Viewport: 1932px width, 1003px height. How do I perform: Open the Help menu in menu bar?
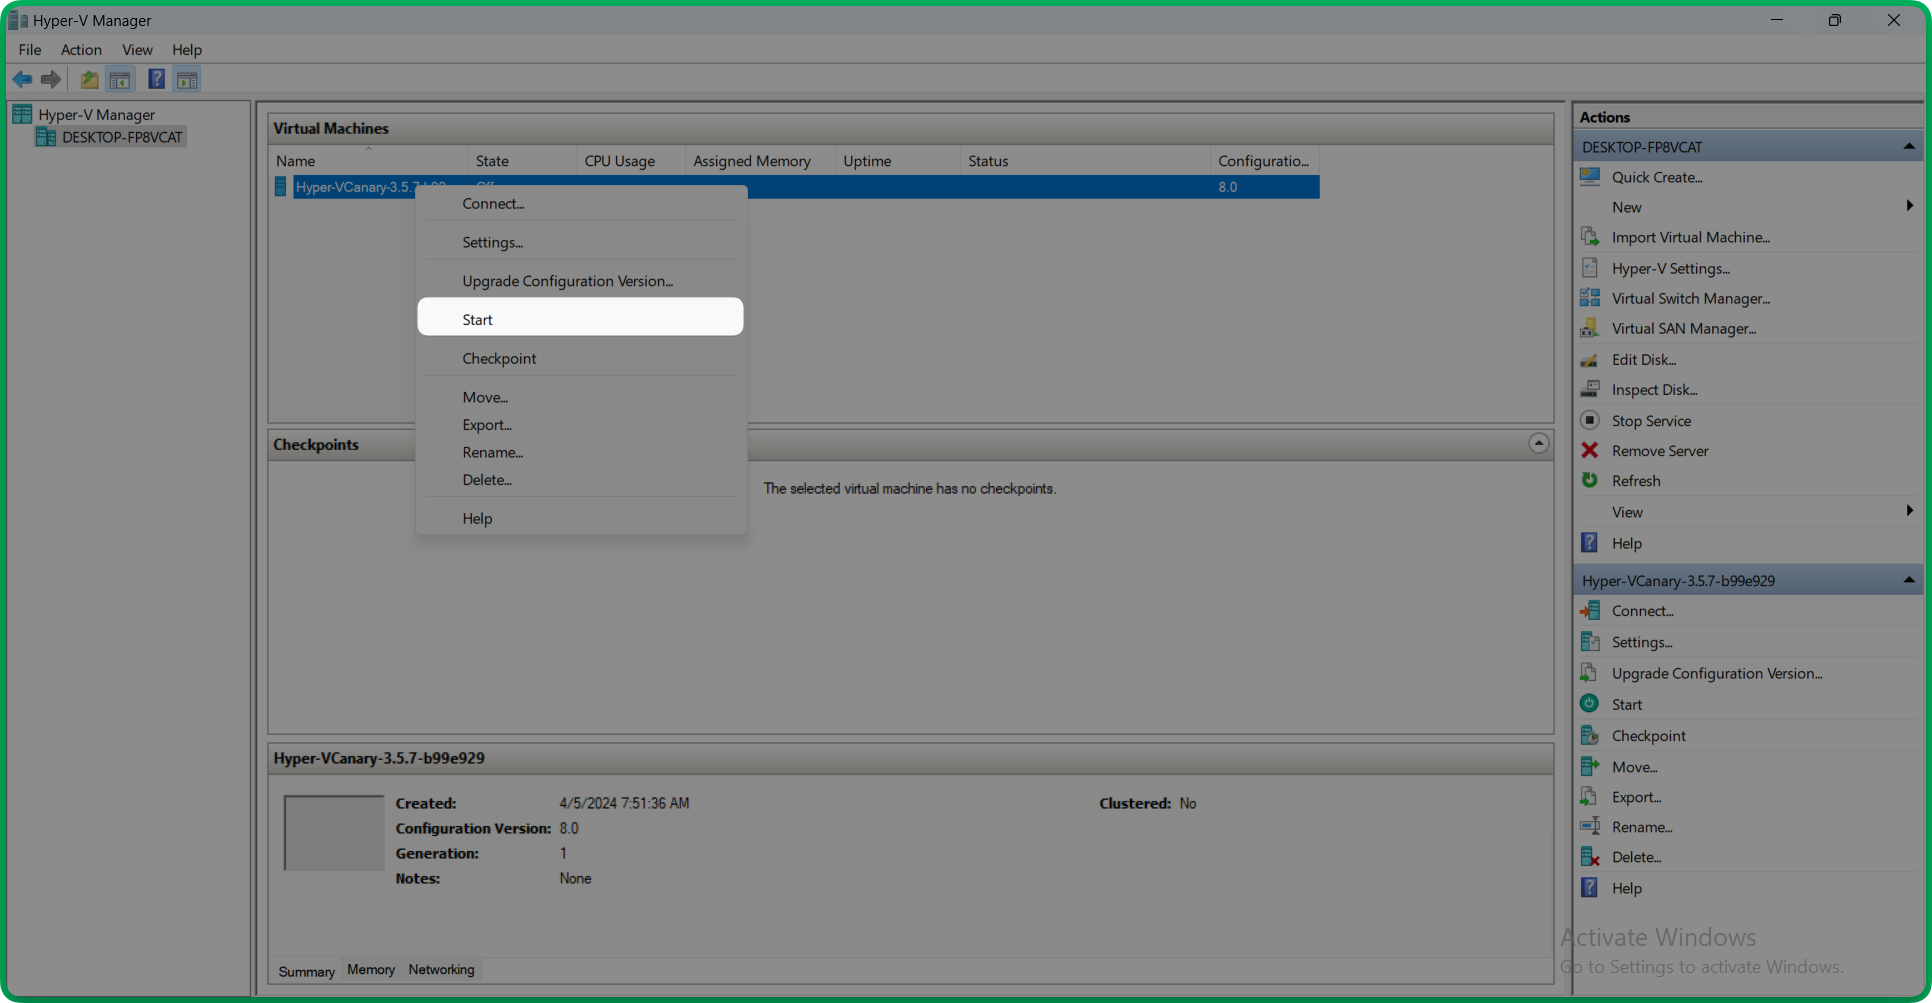(x=187, y=49)
